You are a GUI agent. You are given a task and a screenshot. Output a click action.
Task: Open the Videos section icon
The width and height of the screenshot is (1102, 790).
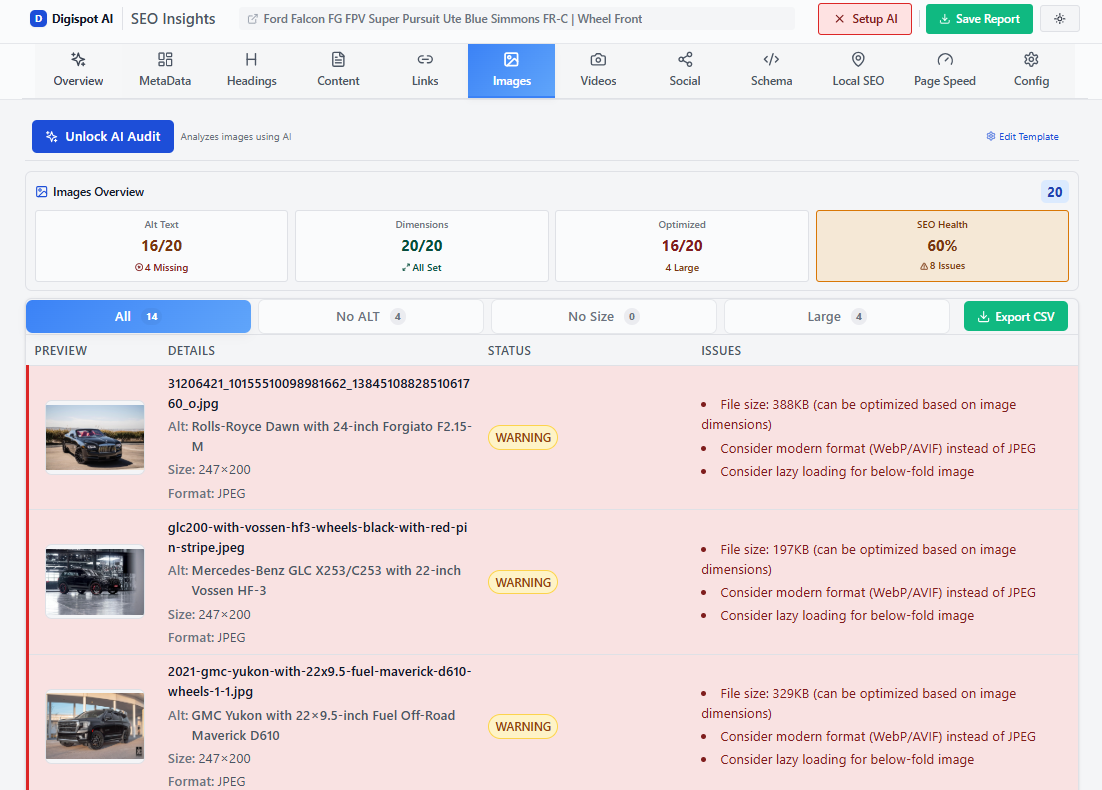coord(597,60)
